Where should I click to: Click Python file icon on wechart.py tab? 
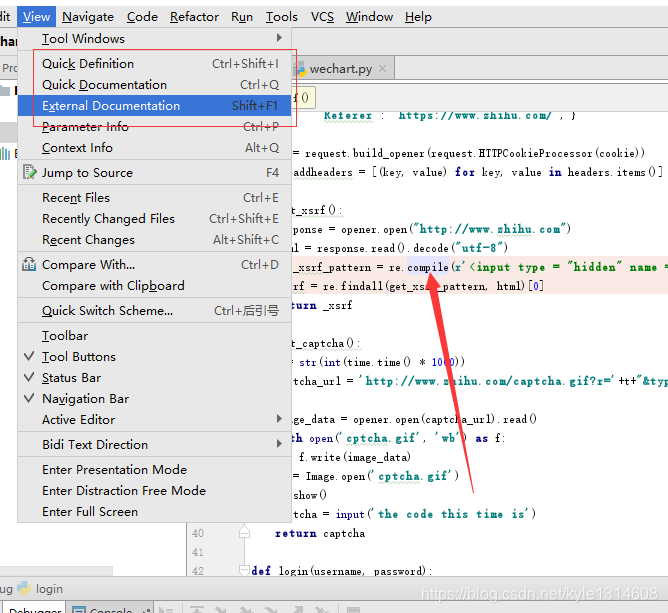click(x=301, y=69)
